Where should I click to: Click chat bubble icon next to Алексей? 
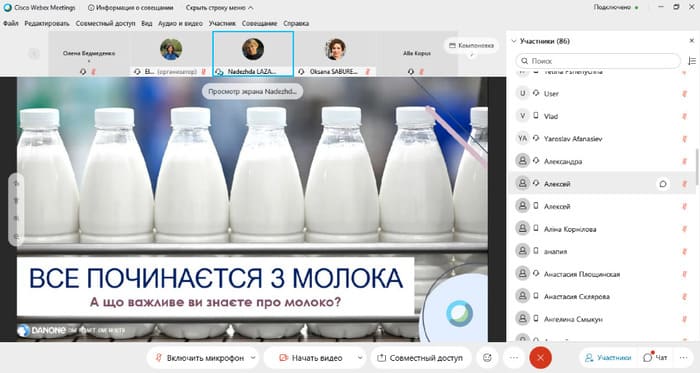click(663, 184)
